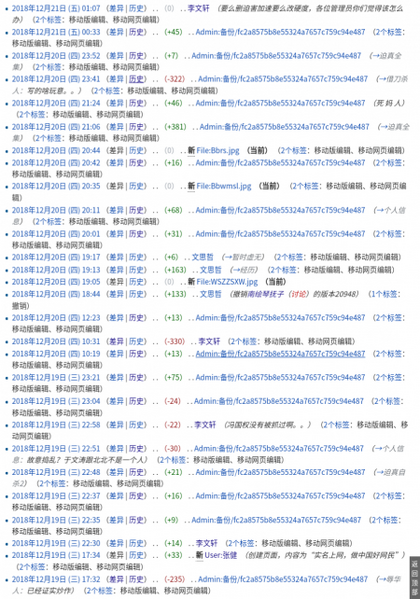
Task: Open 差异 for the 20:11 (+68) edit
Action: tap(116, 210)
